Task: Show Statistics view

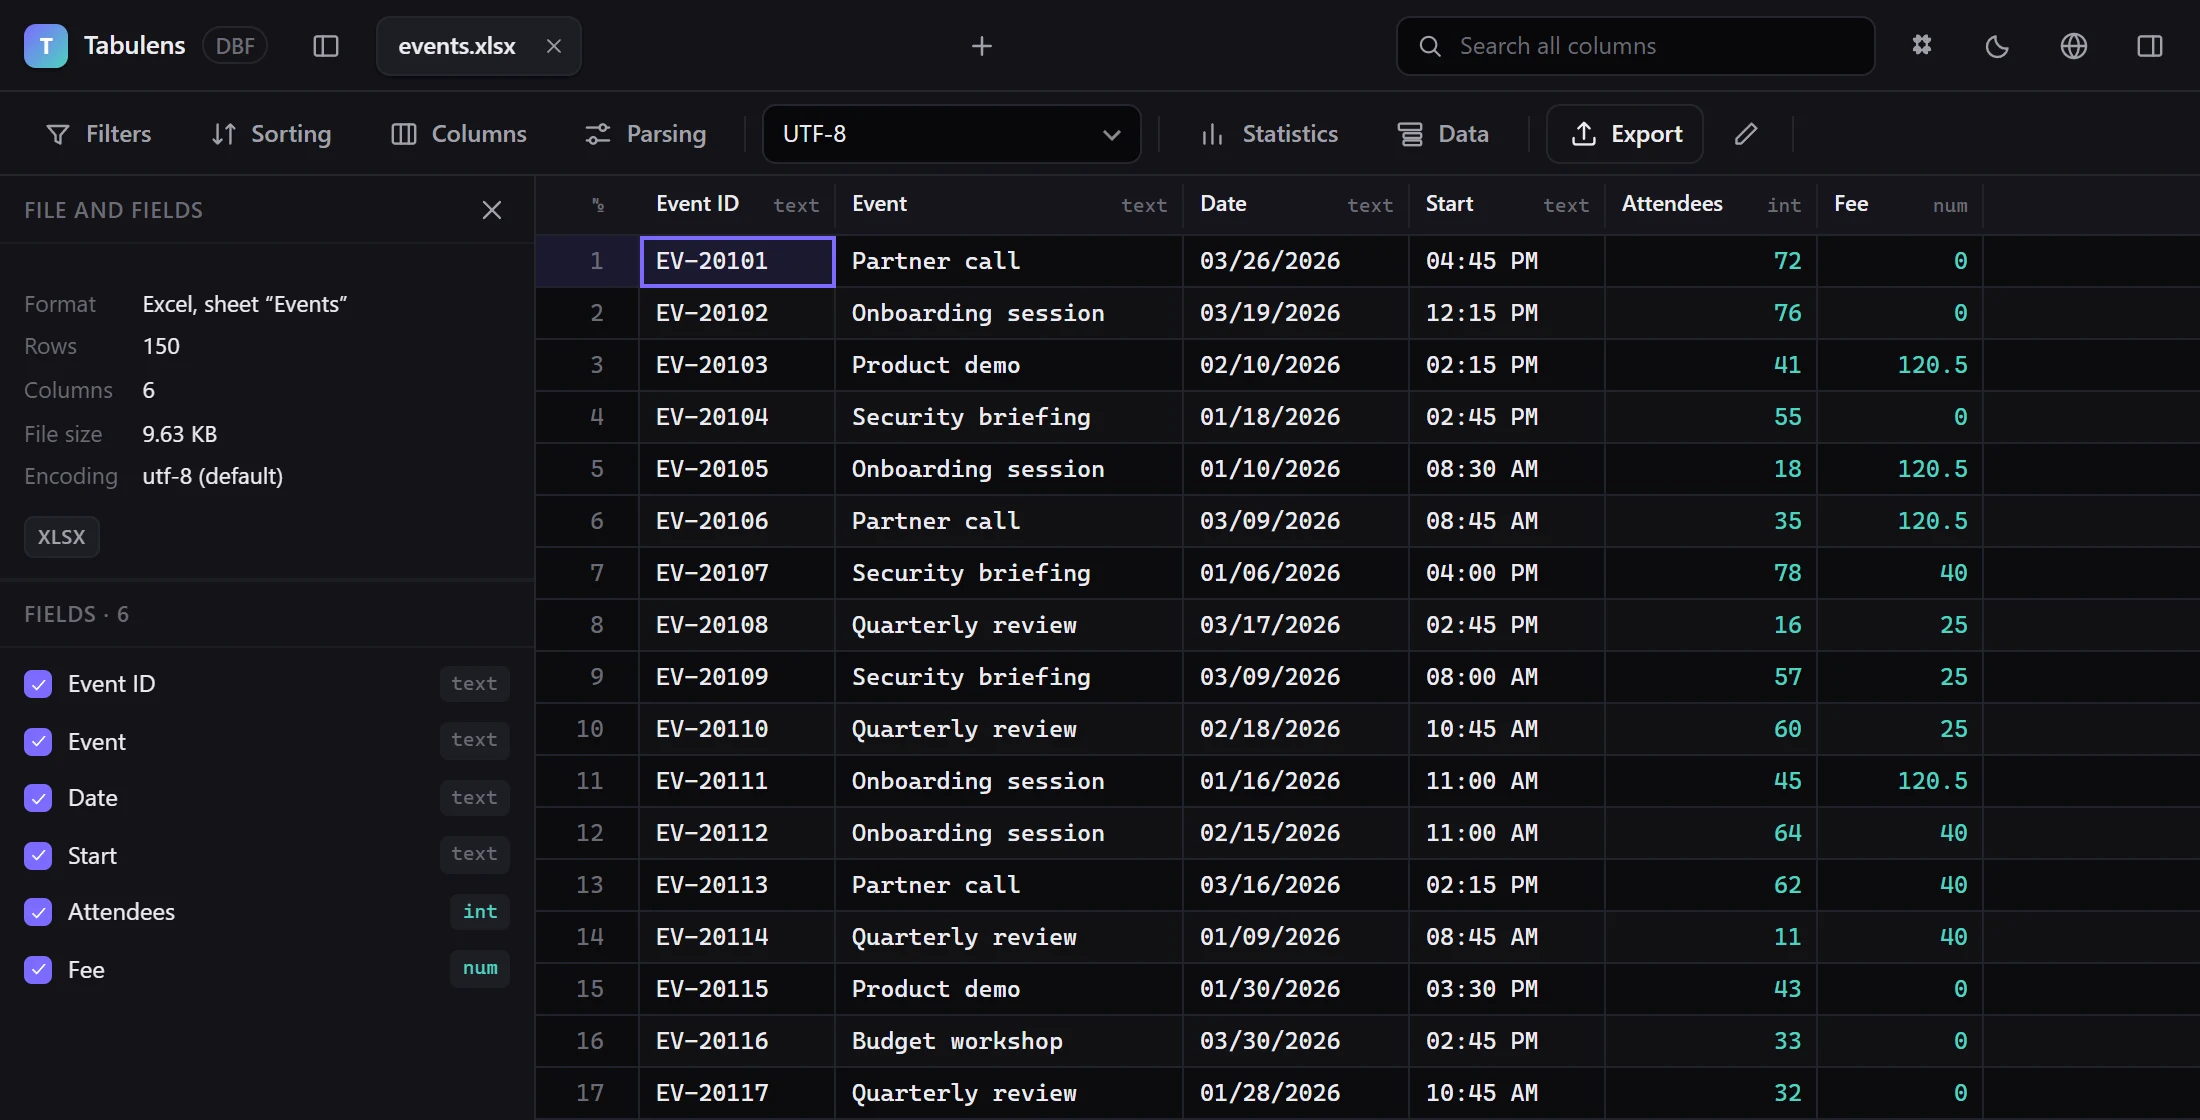Action: 1269,134
